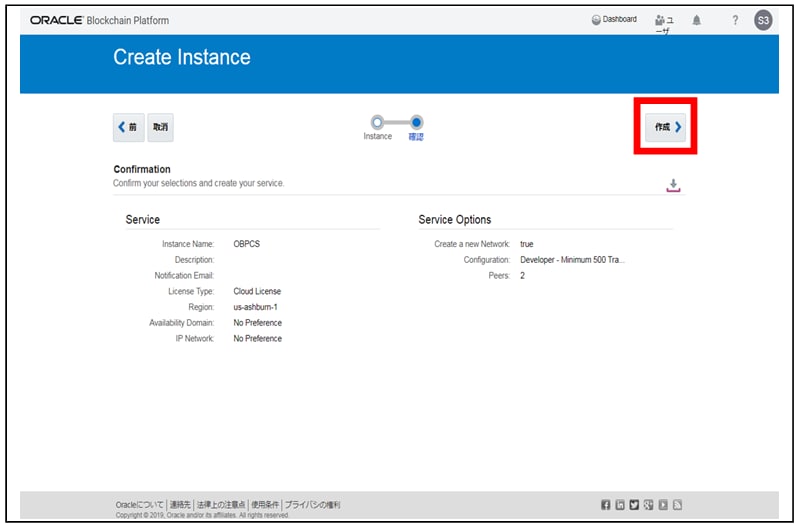This screenshot has height=530, width=799.
Task: Click the RSS feed icon in the footer
Action: (x=677, y=505)
